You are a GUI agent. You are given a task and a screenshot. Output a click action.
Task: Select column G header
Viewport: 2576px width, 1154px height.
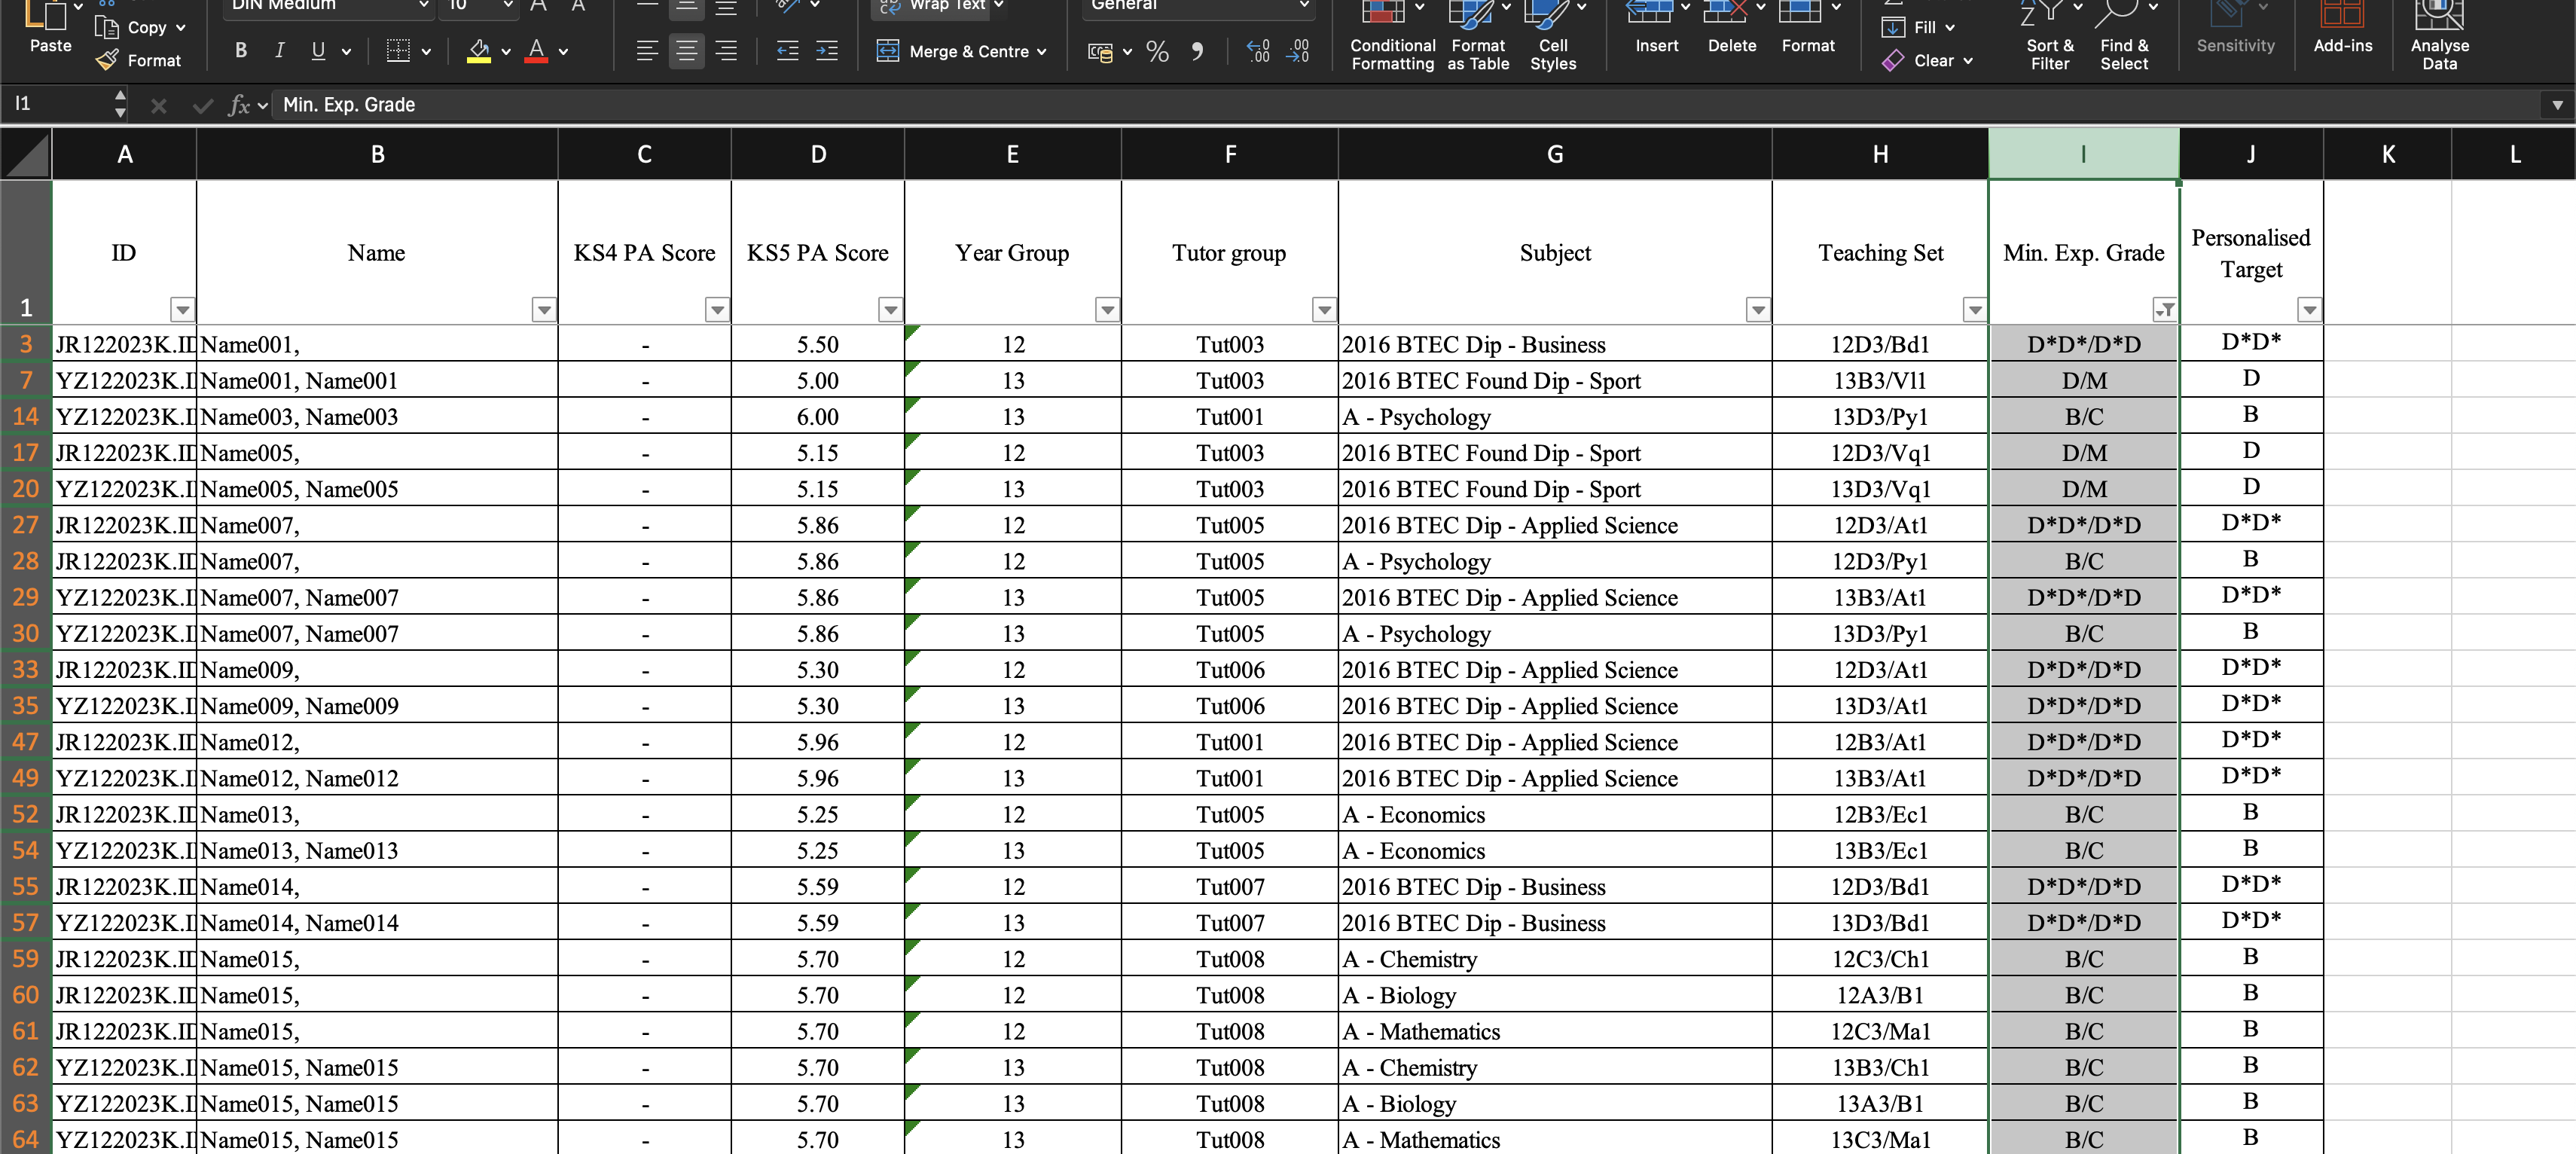pos(1555,154)
